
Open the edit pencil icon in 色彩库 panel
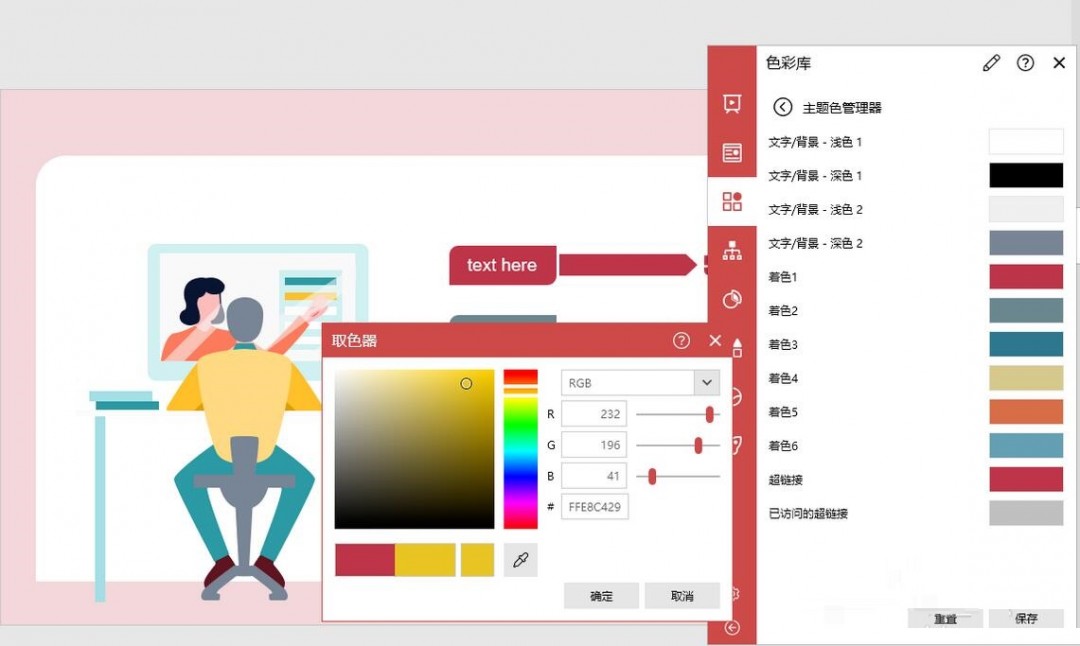pos(991,63)
